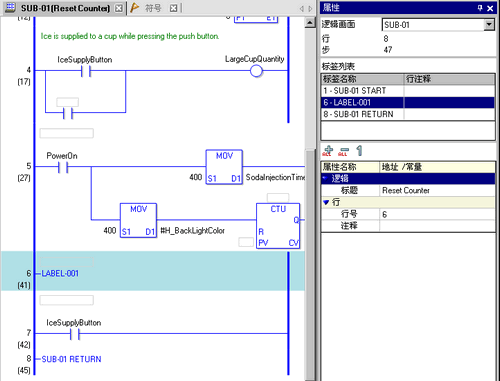The height and width of the screenshot is (381, 500).
Task: Select the PowerOn contact on rung 5
Action: 63,167
